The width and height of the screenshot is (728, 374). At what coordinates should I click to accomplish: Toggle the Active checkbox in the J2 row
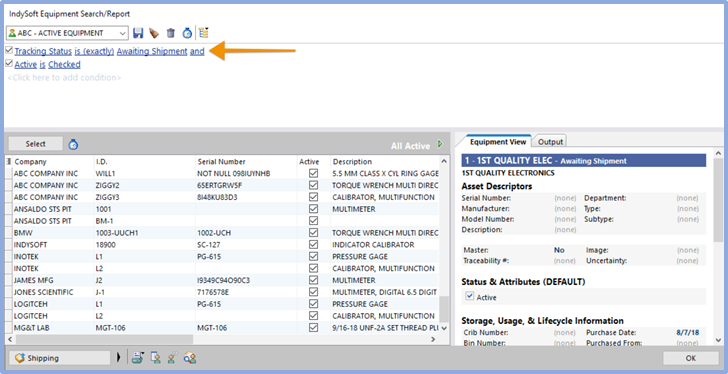point(313,280)
